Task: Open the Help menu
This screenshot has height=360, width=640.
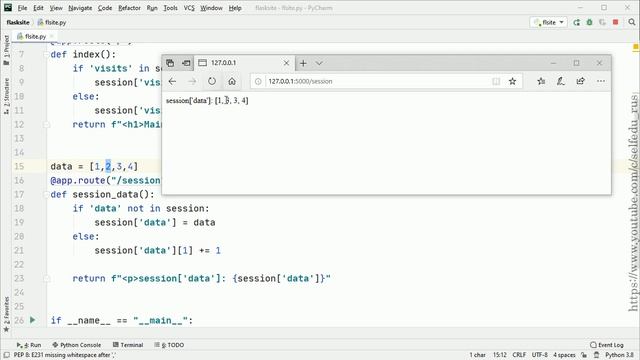Action: coord(235,8)
